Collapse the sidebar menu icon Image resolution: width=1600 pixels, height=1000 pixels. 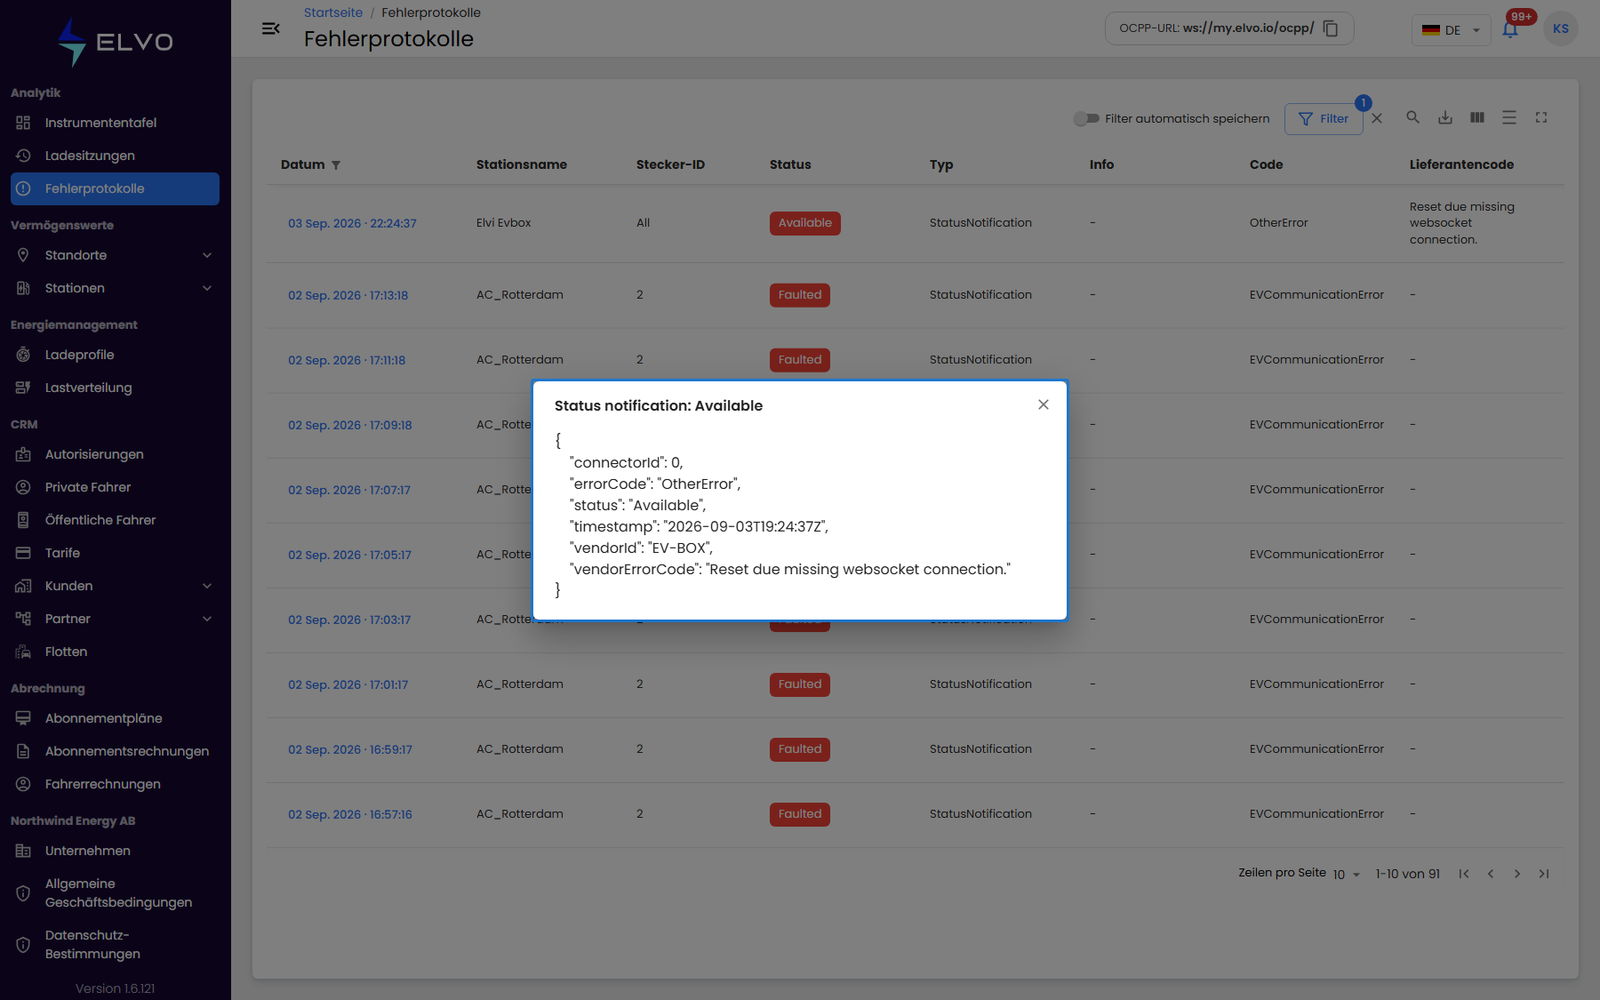(270, 29)
